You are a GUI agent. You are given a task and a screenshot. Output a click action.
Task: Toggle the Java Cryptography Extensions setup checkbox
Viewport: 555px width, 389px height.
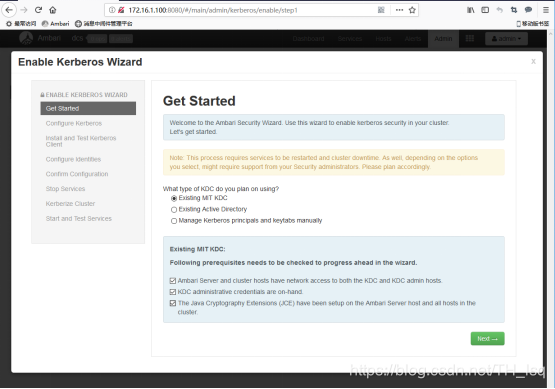click(x=173, y=303)
